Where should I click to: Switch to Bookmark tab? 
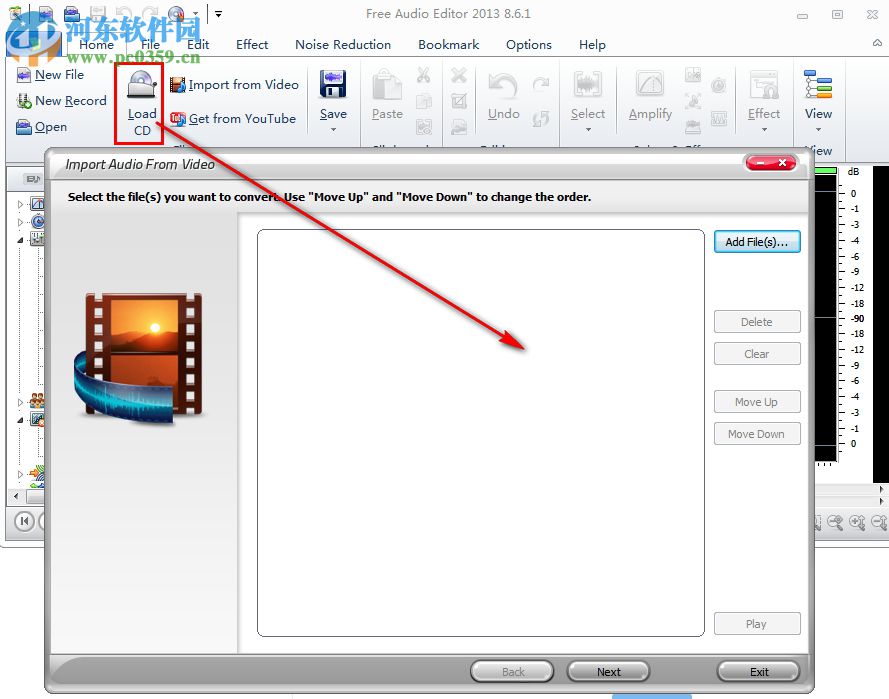pos(448,45)
